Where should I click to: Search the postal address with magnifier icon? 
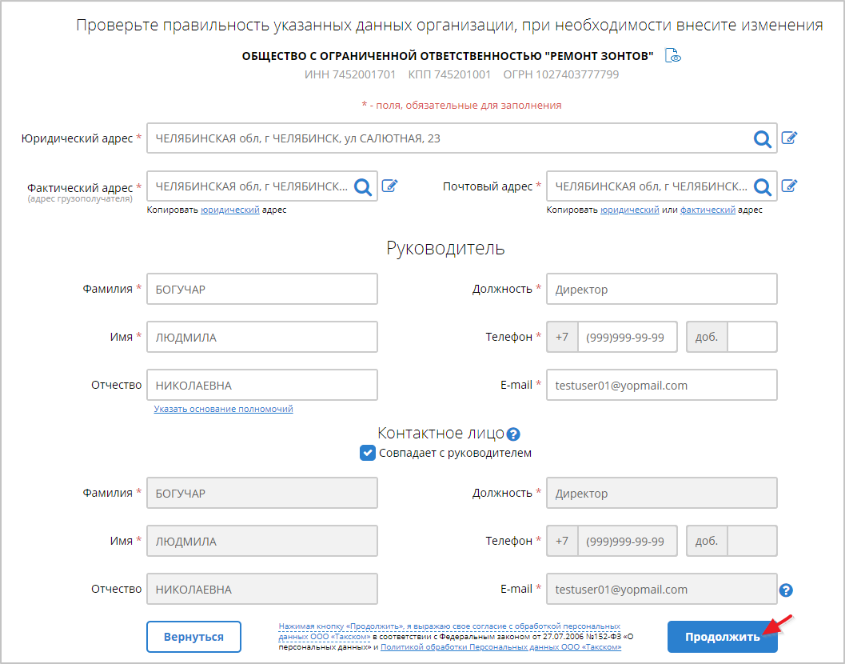762,186
